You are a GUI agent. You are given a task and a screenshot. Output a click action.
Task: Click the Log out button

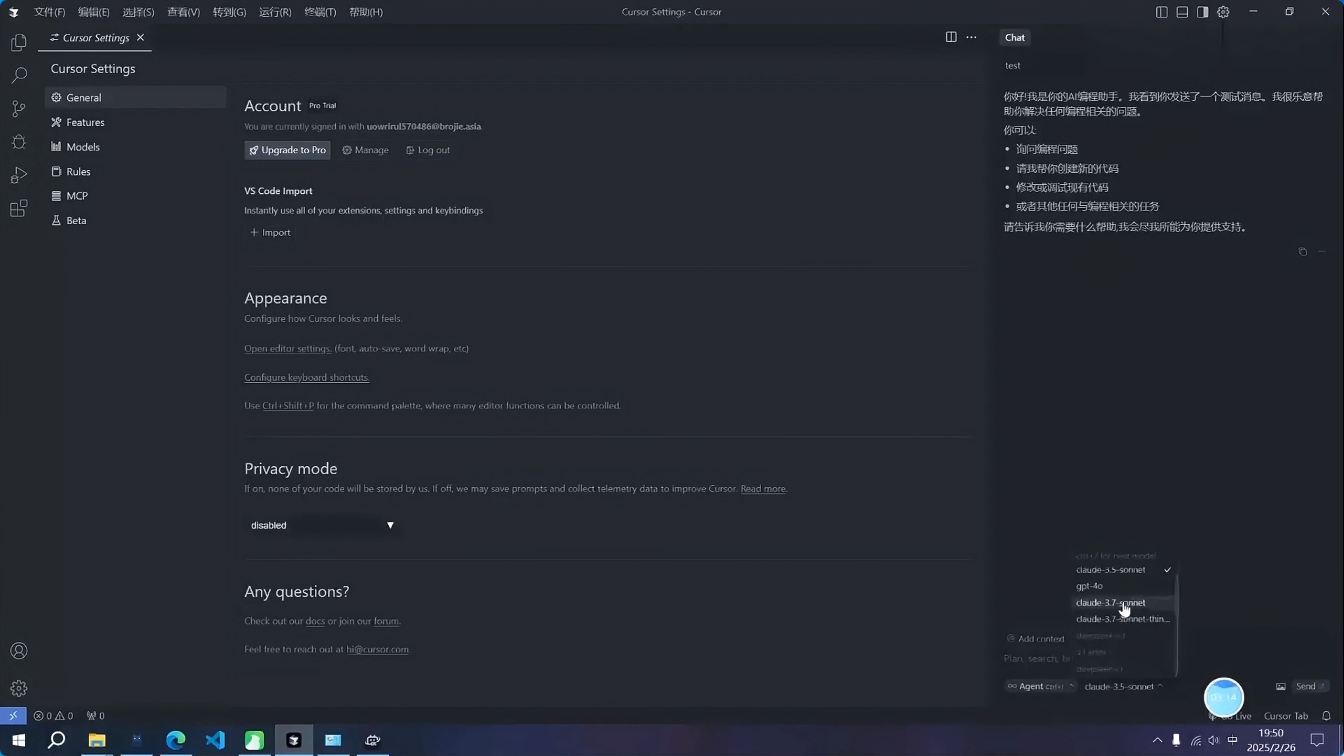pyautogui.click(x=428, y=150)
